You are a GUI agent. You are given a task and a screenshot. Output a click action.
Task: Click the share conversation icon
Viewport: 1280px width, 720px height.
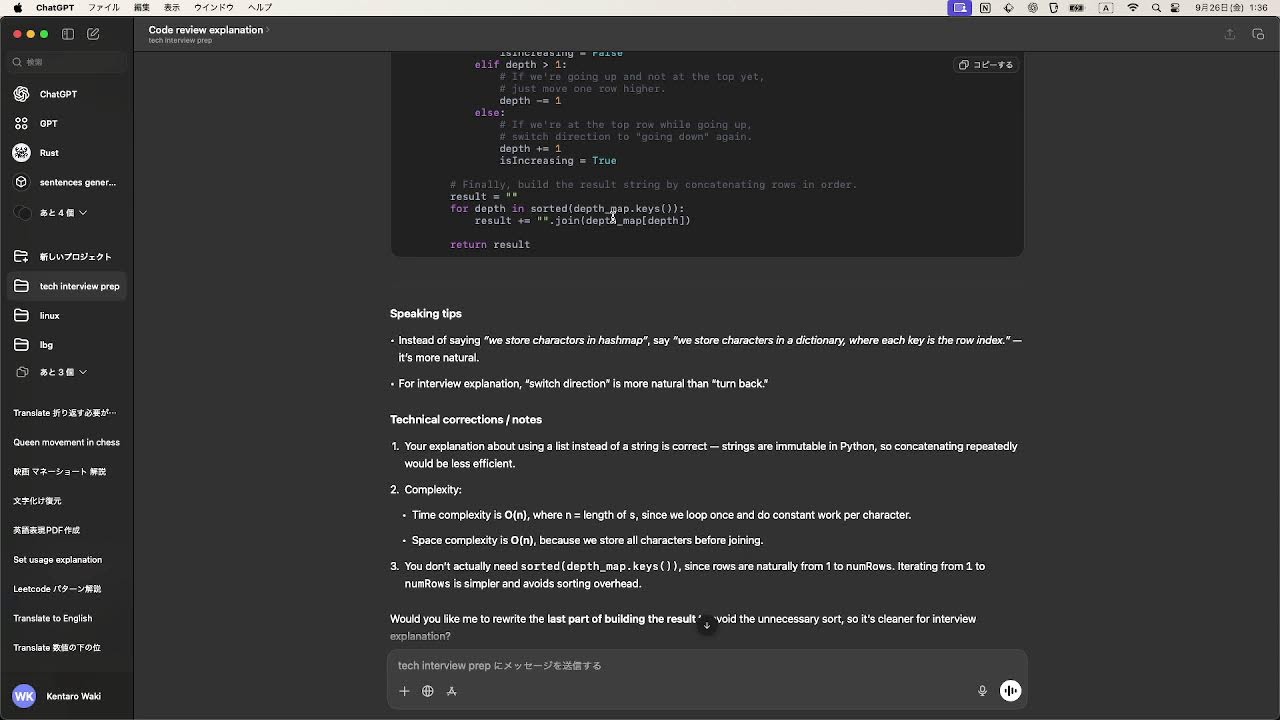click(1230, 34)
